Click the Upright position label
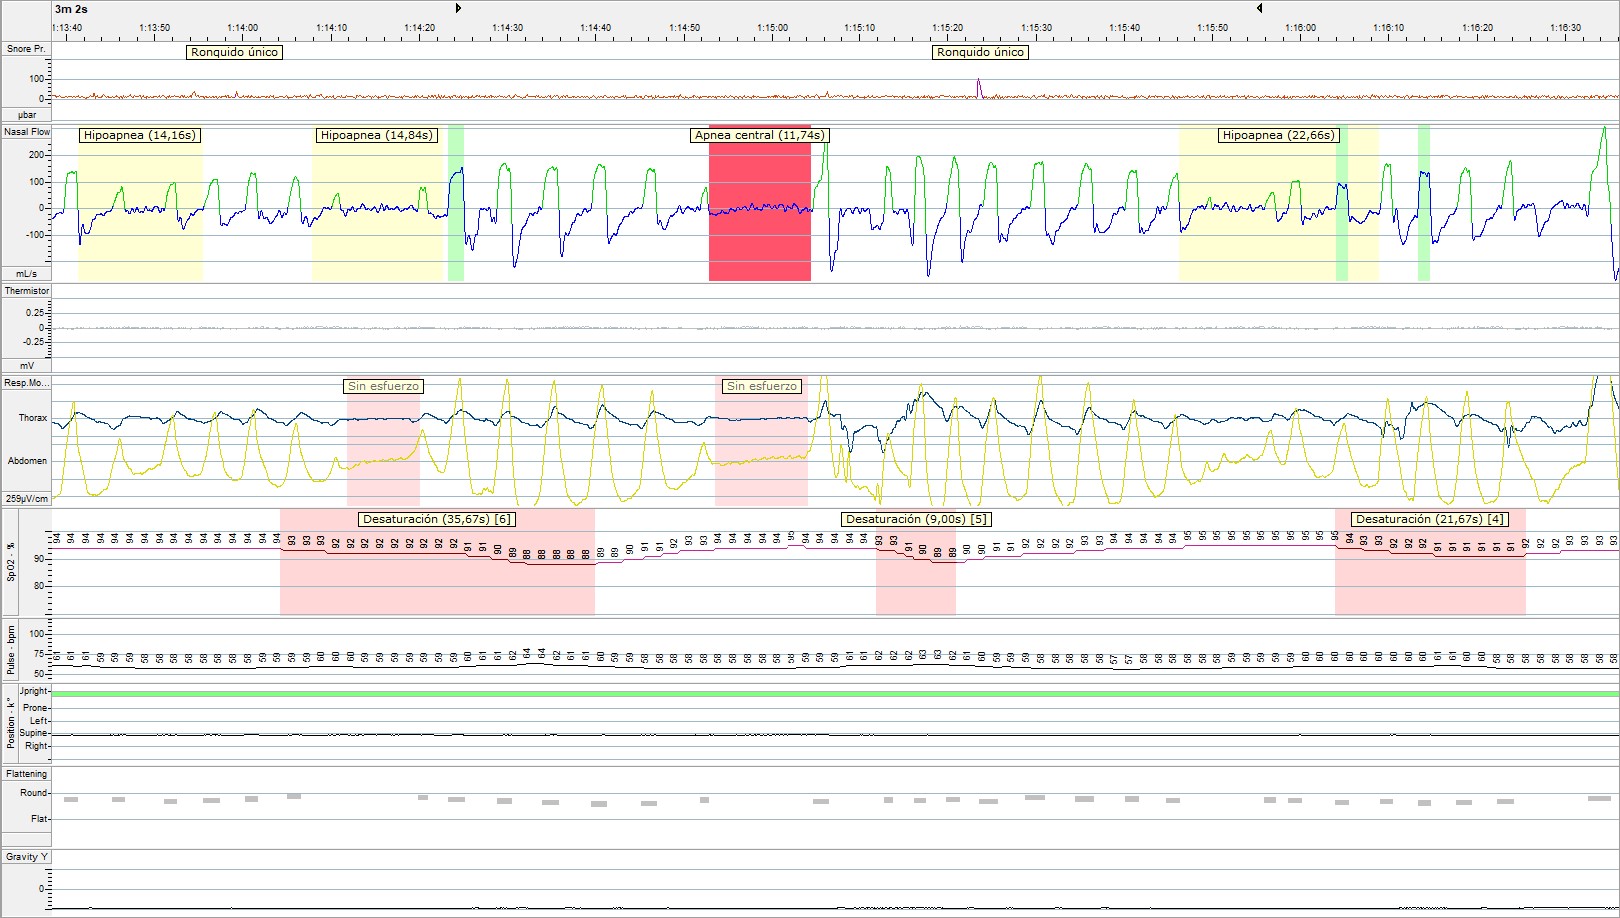1620x918 pixels. point(33,691)
